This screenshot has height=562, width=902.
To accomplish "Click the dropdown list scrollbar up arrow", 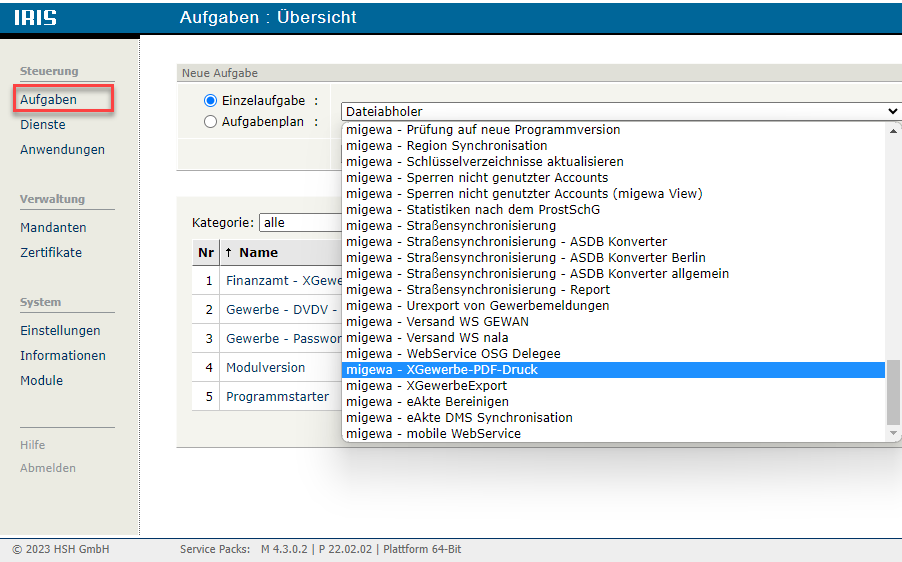I will coord(894,130).
